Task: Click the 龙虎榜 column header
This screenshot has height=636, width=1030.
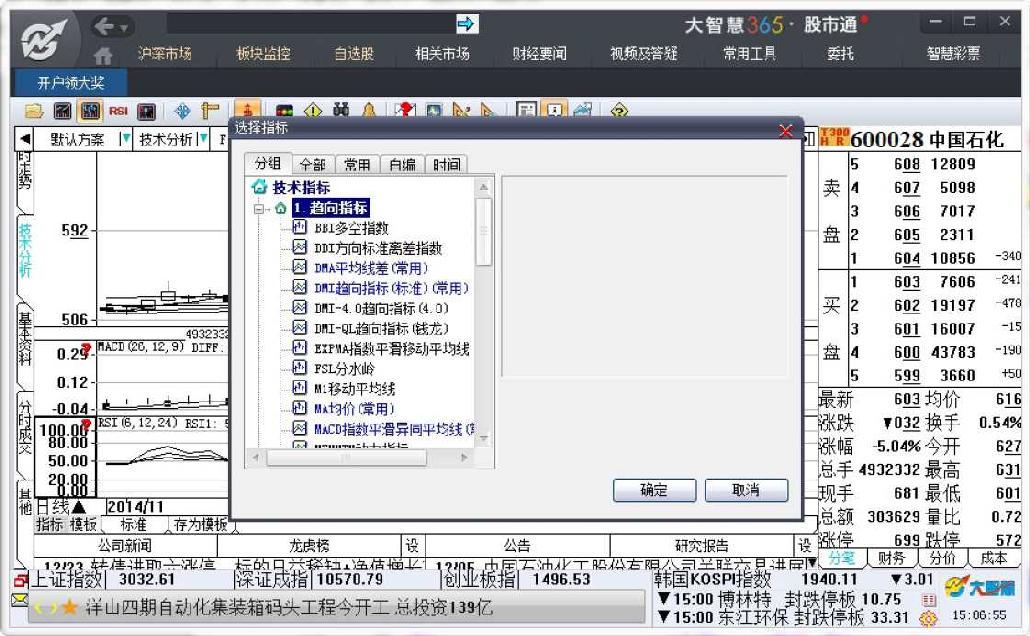Action: [x=309, y=545]
